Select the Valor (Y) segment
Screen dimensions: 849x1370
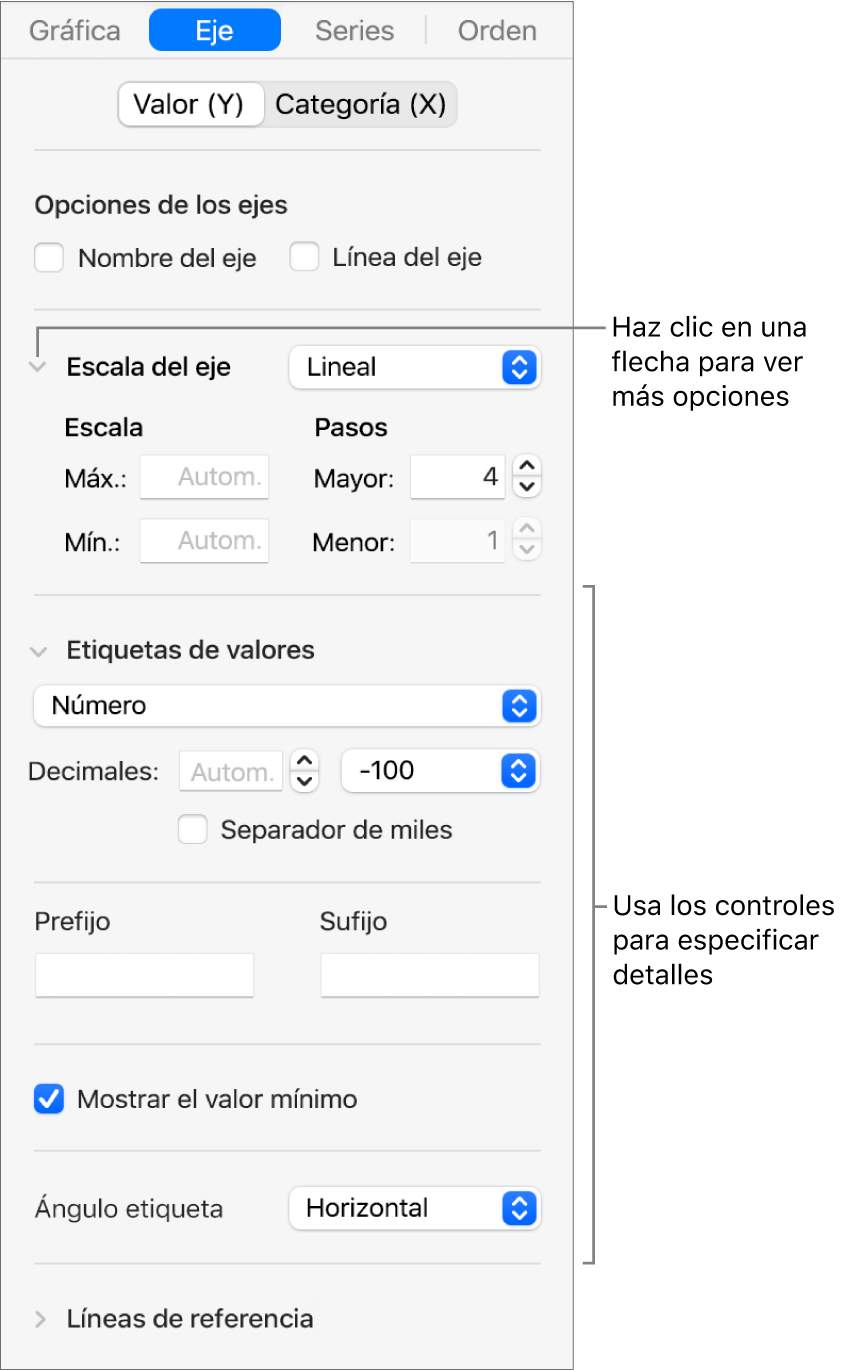[189, 105]
